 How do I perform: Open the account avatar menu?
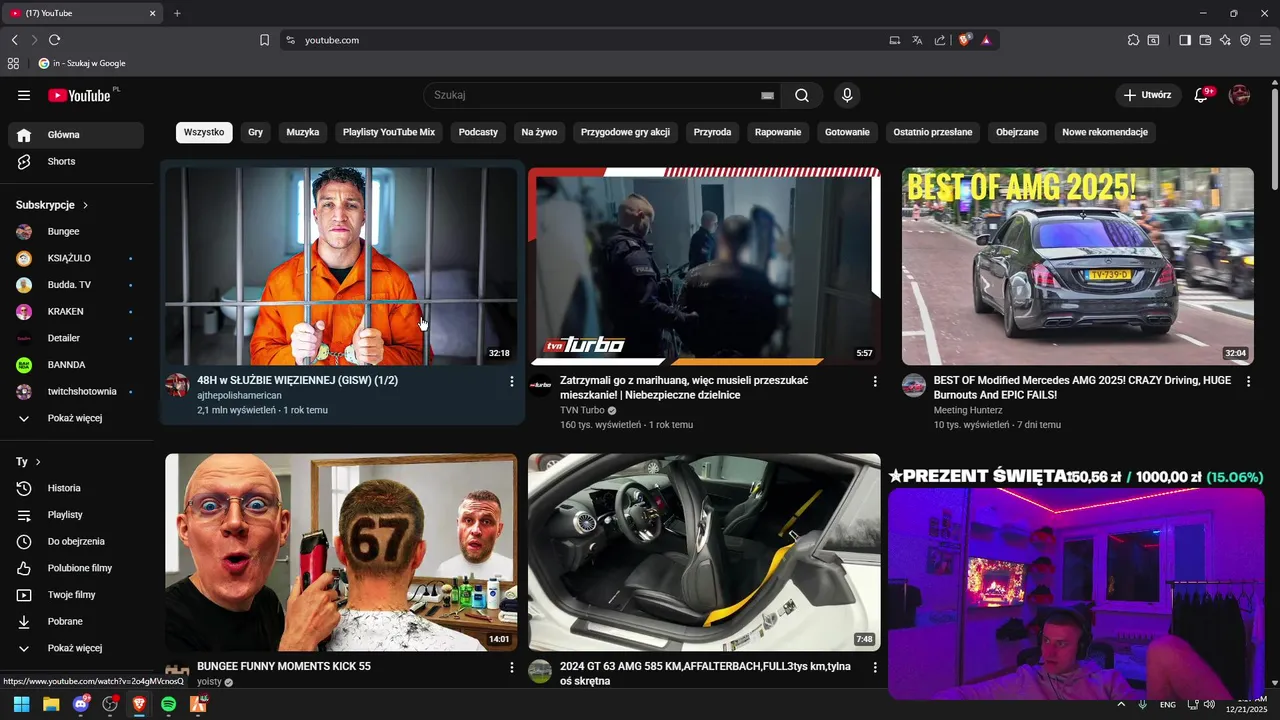[x=1240, y=95]
